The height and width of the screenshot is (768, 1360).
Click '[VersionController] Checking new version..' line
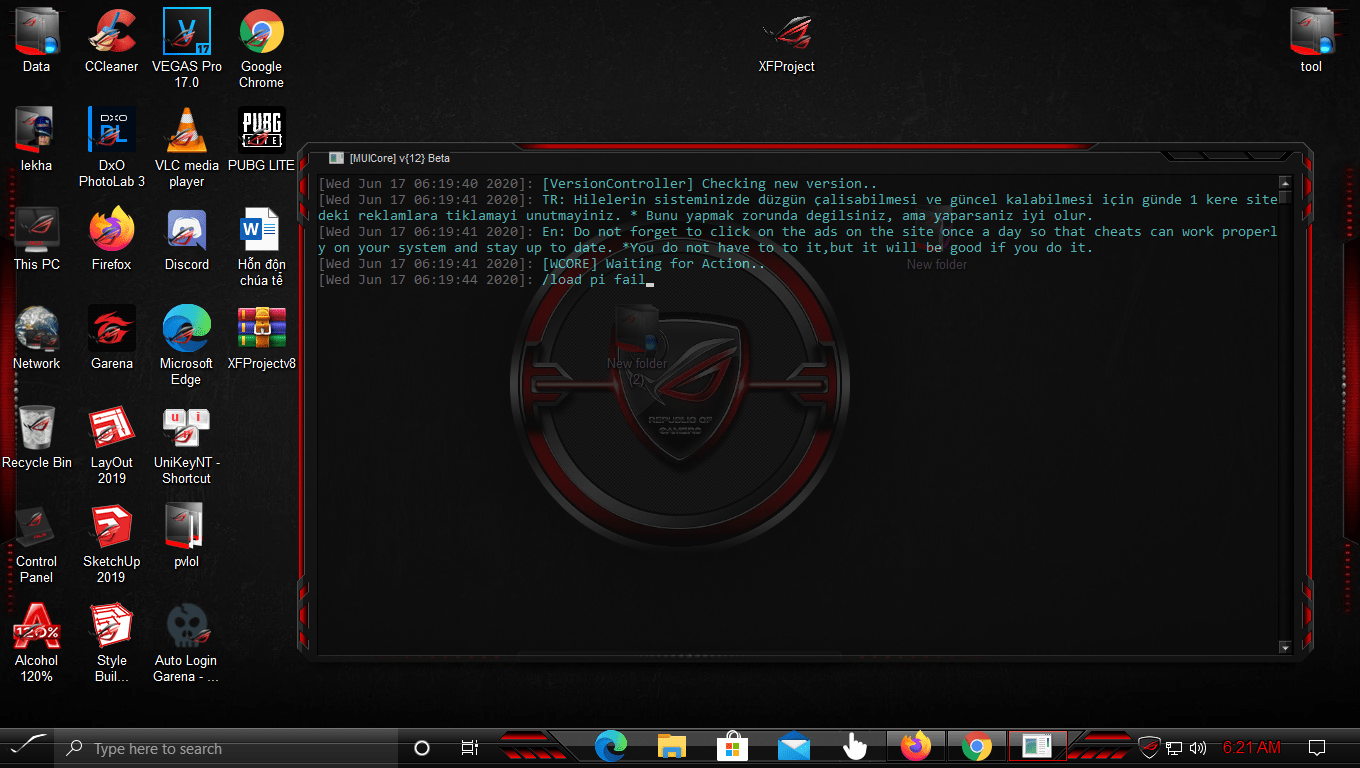[709, 183]
